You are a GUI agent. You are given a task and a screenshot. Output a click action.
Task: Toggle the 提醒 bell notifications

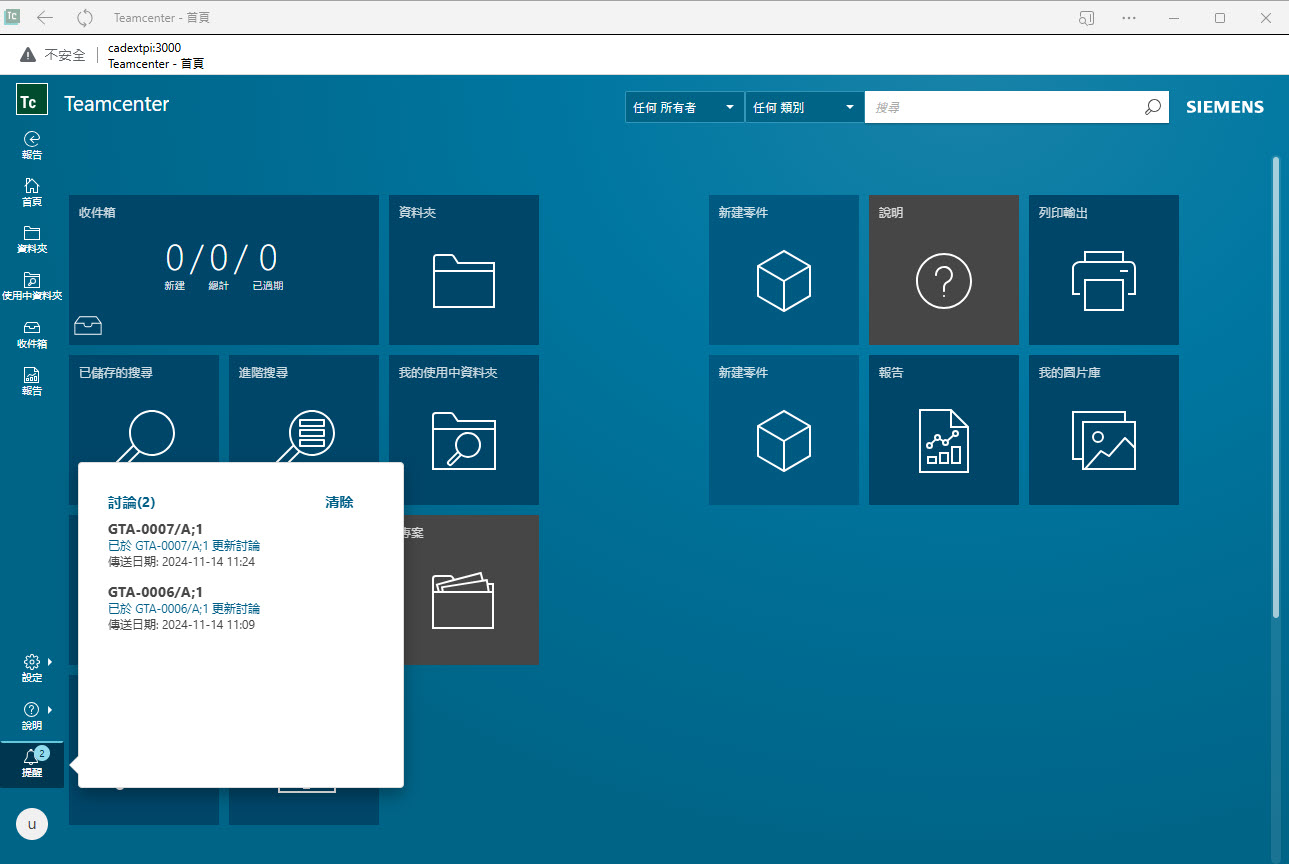click(32, 764)
